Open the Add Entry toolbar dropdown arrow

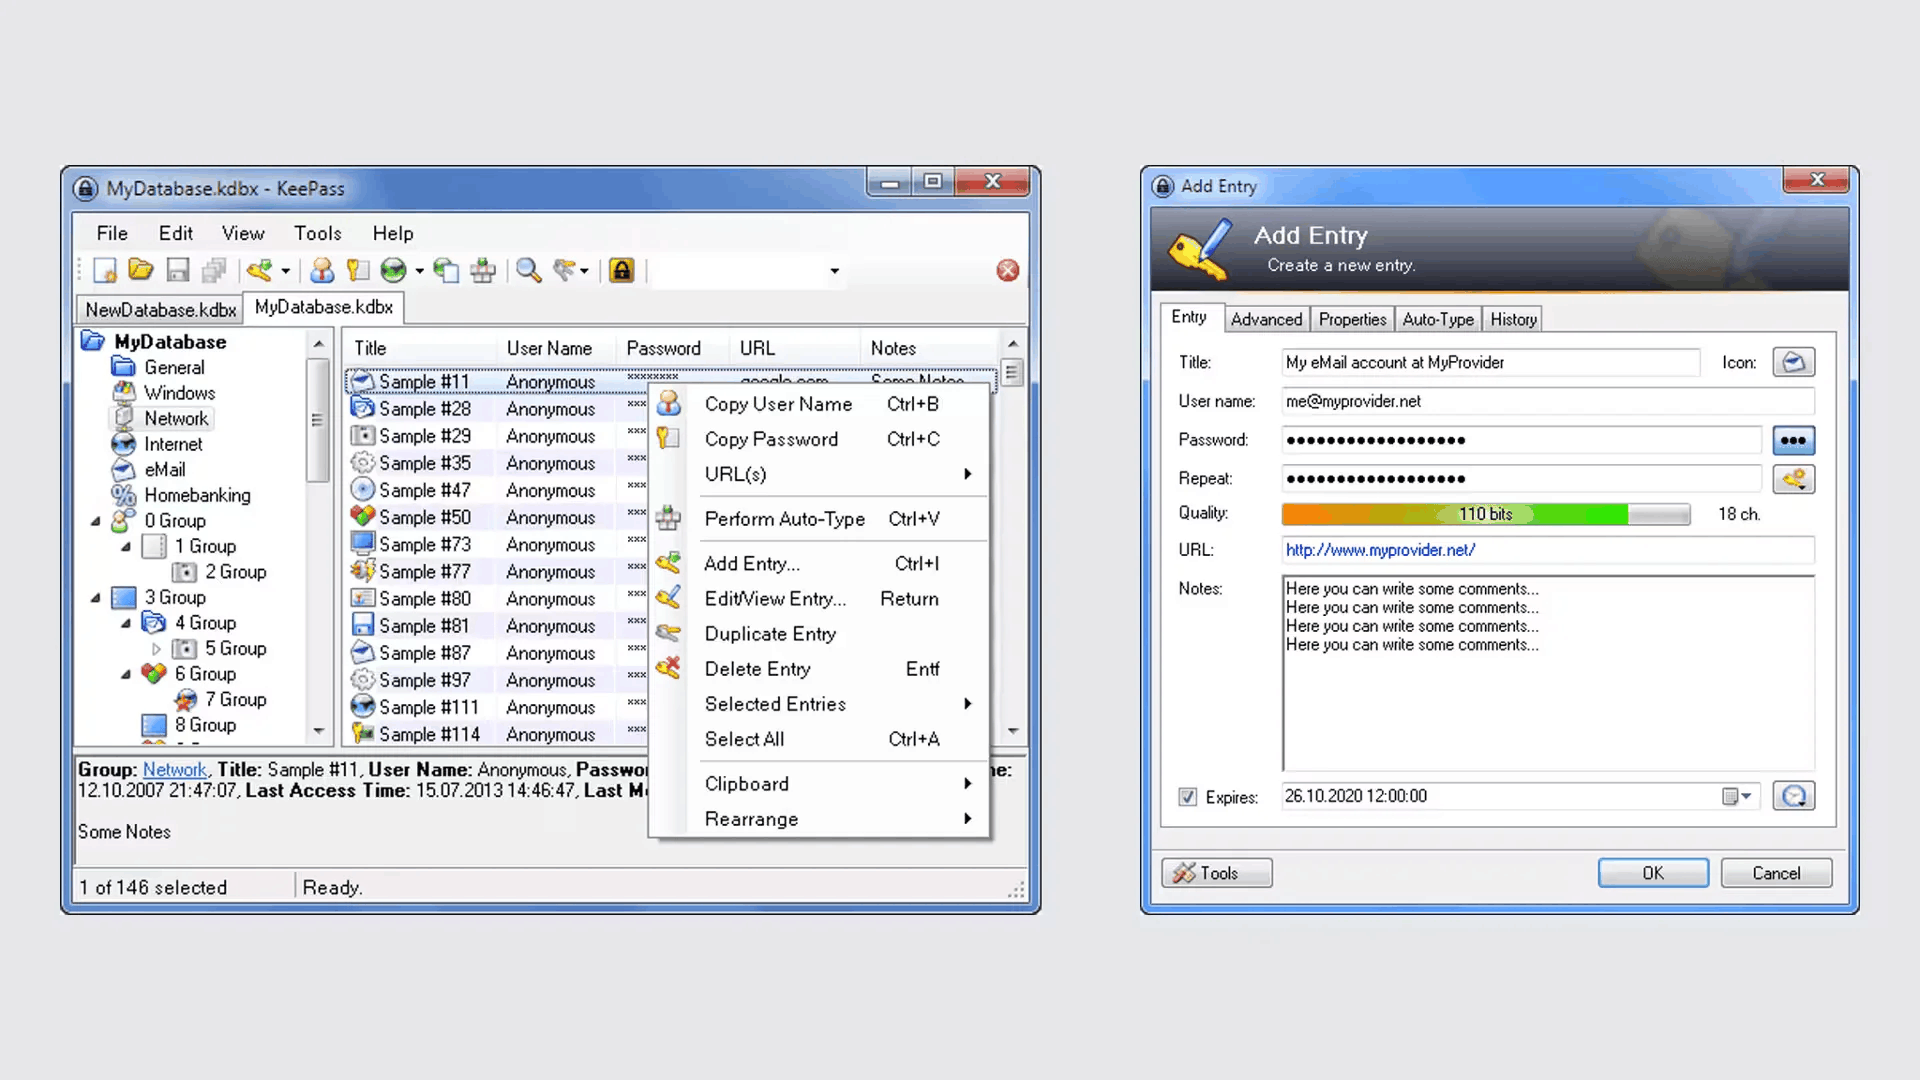pyautogui.click(x=286, y=271)
